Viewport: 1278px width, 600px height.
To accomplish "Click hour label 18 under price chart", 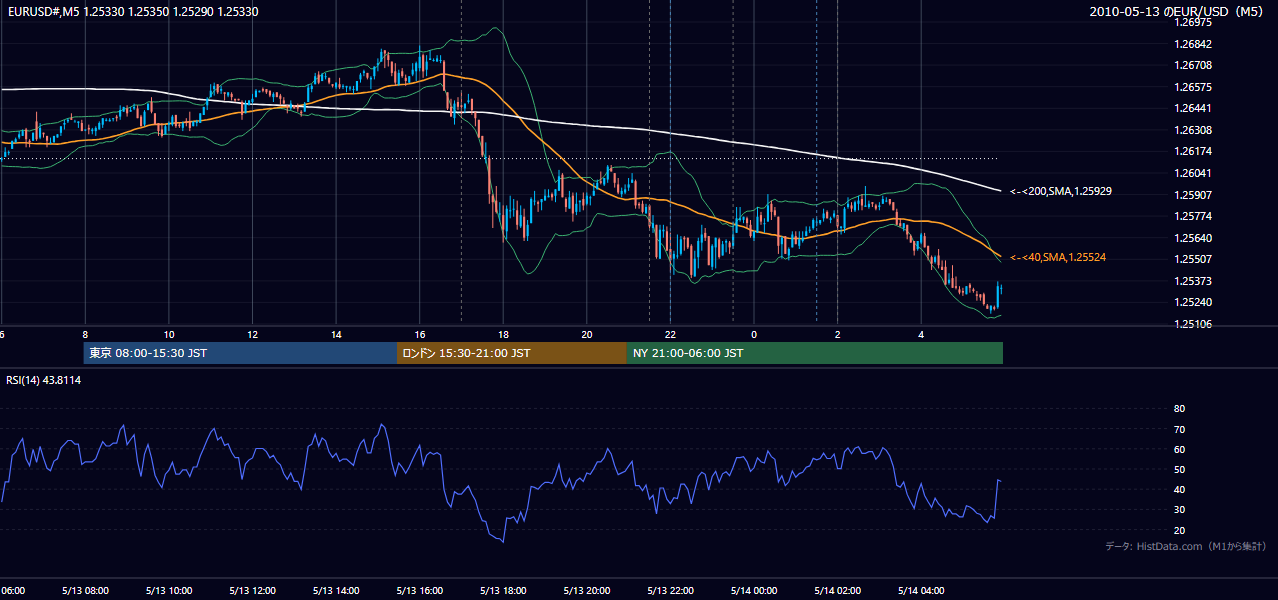I will pos(503,335).
